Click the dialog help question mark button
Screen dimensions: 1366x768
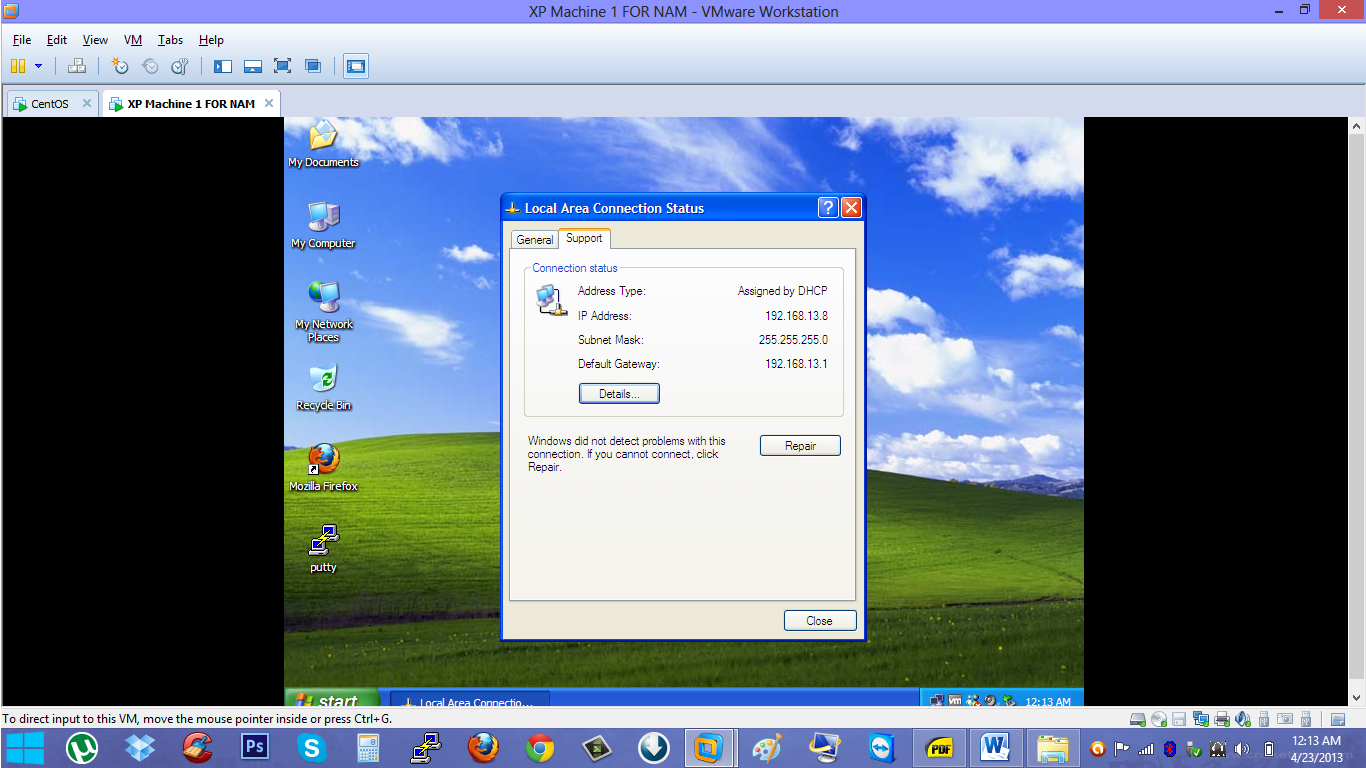(x=828, y=208)
